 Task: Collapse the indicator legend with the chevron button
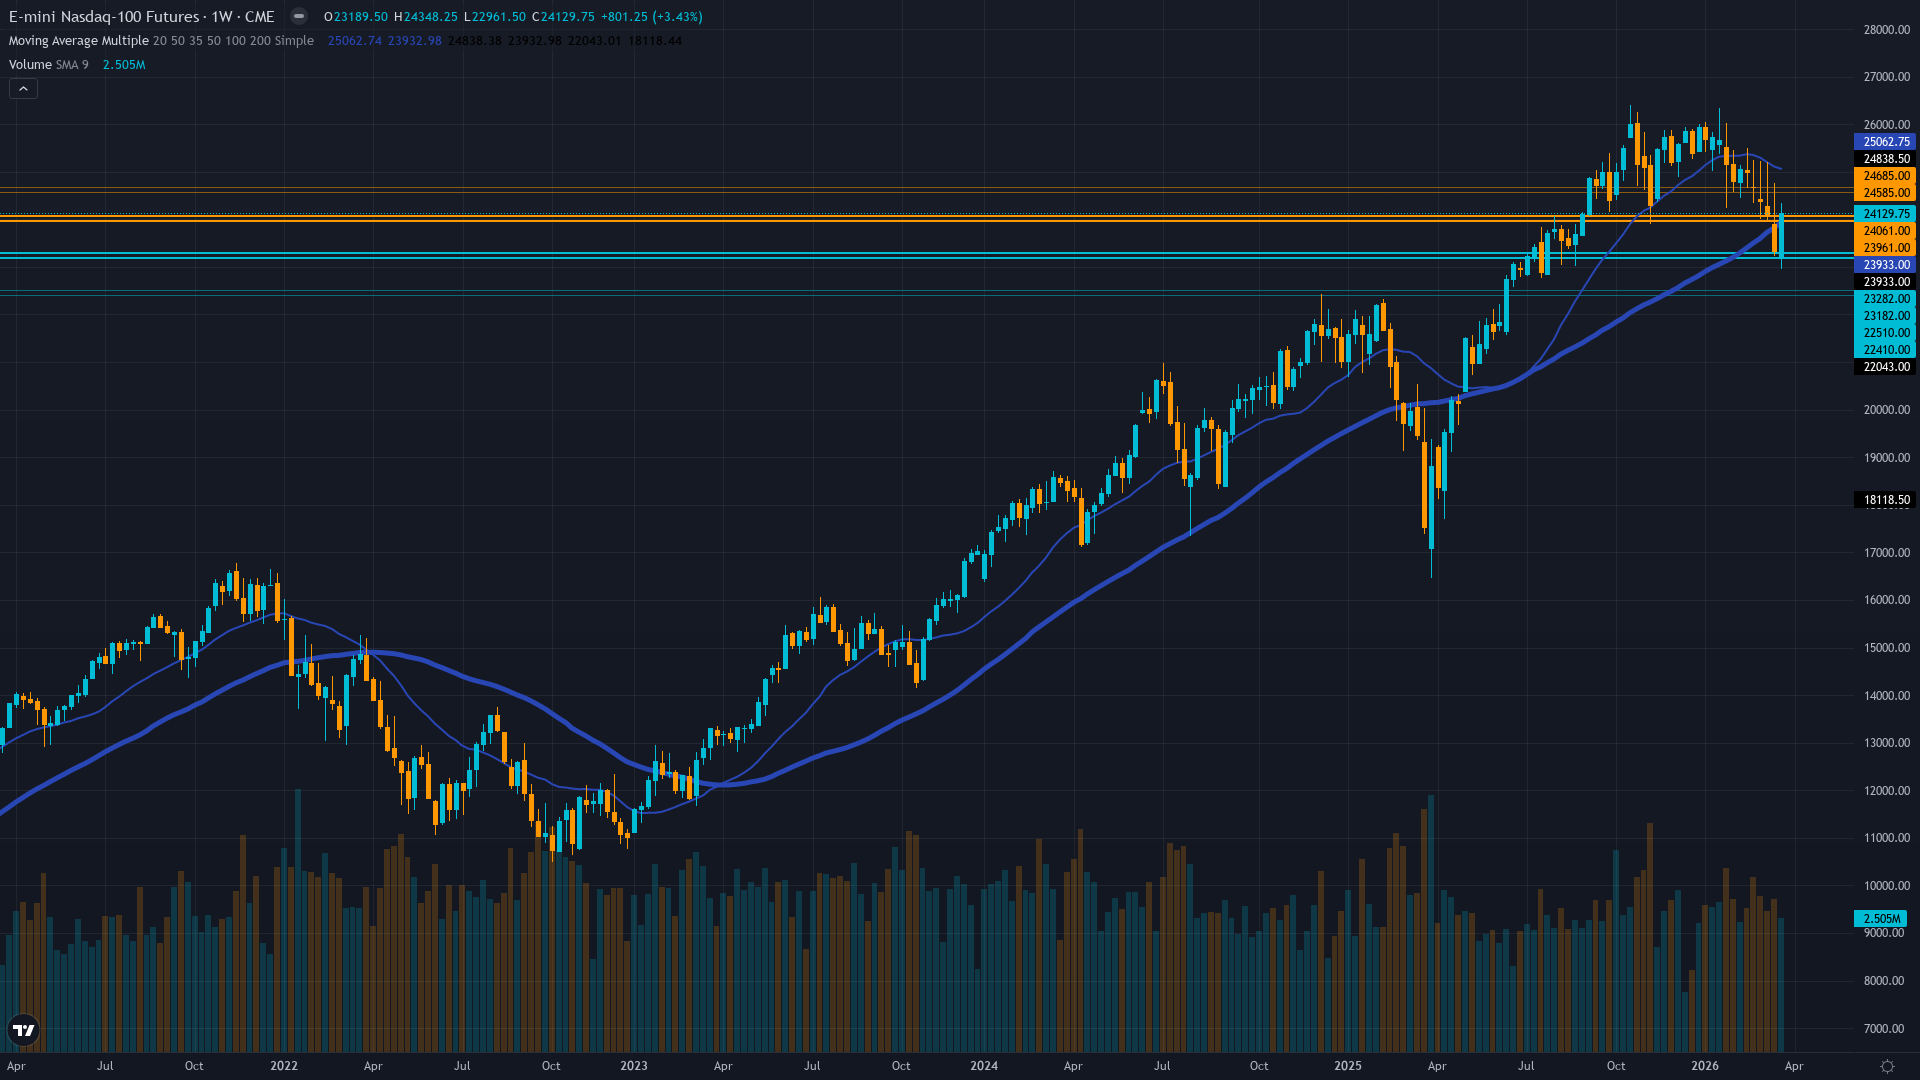click(x=23, y=89)
